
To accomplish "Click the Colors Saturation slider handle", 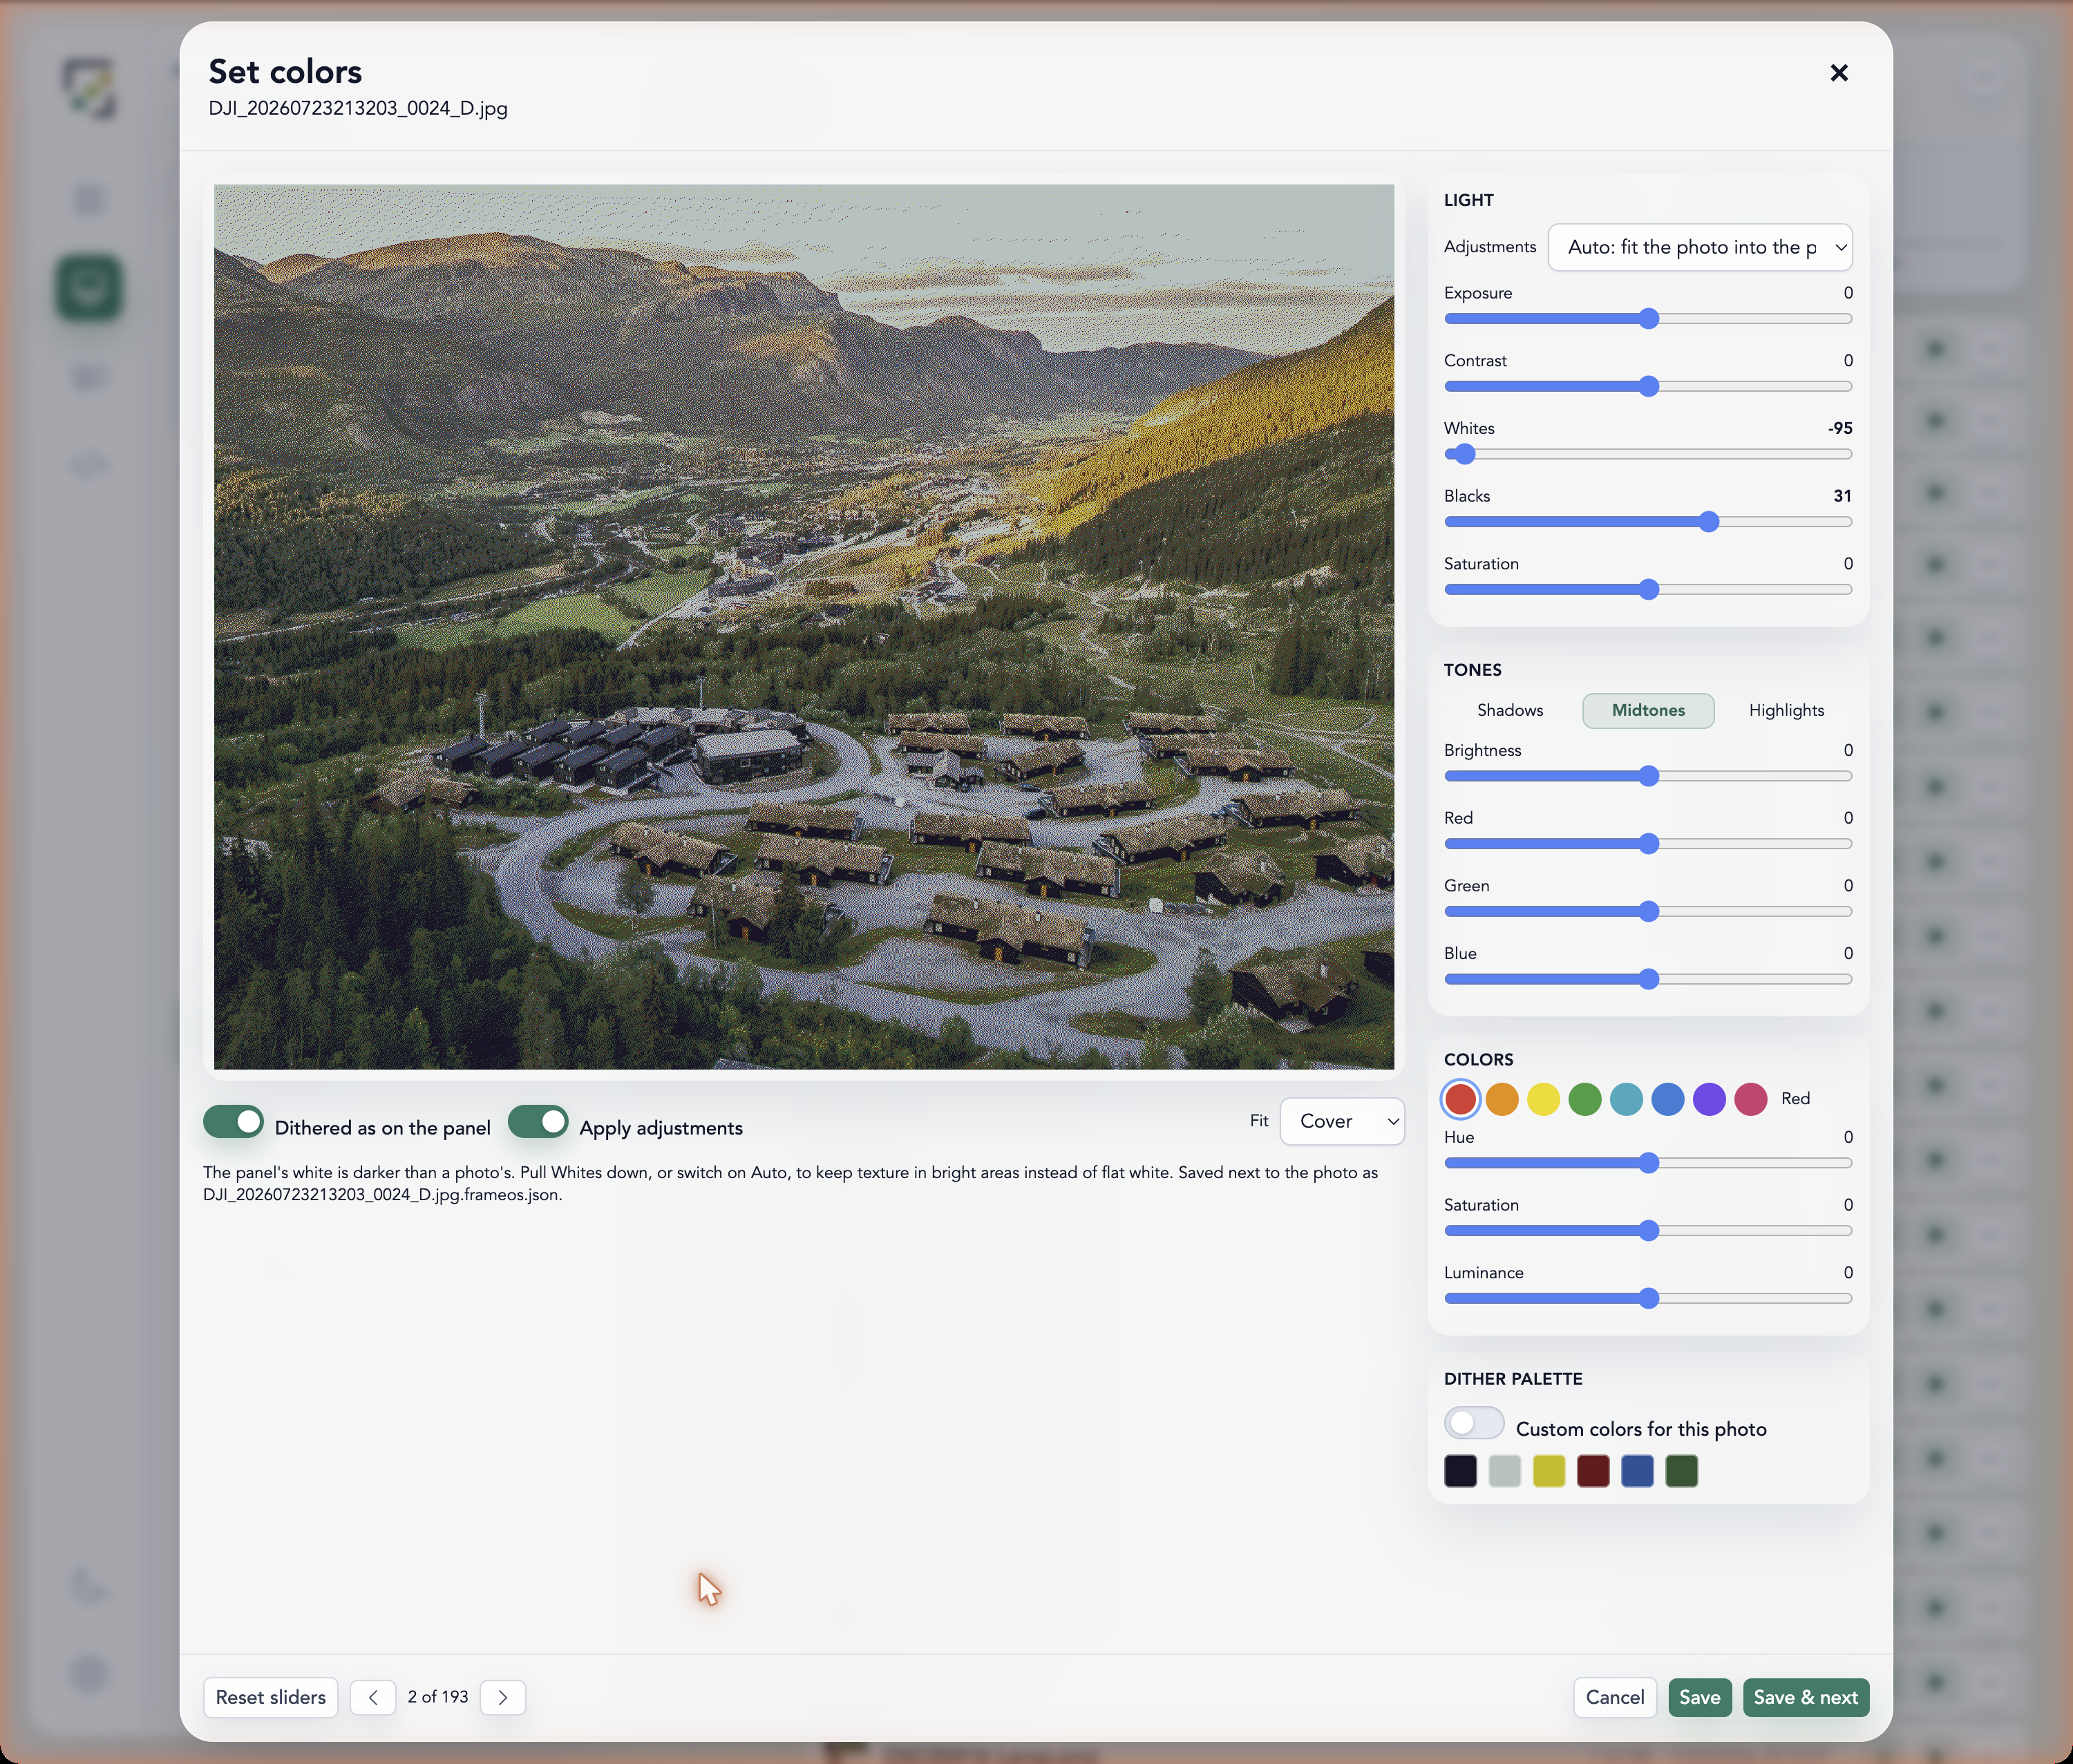I will 1649,1231.
